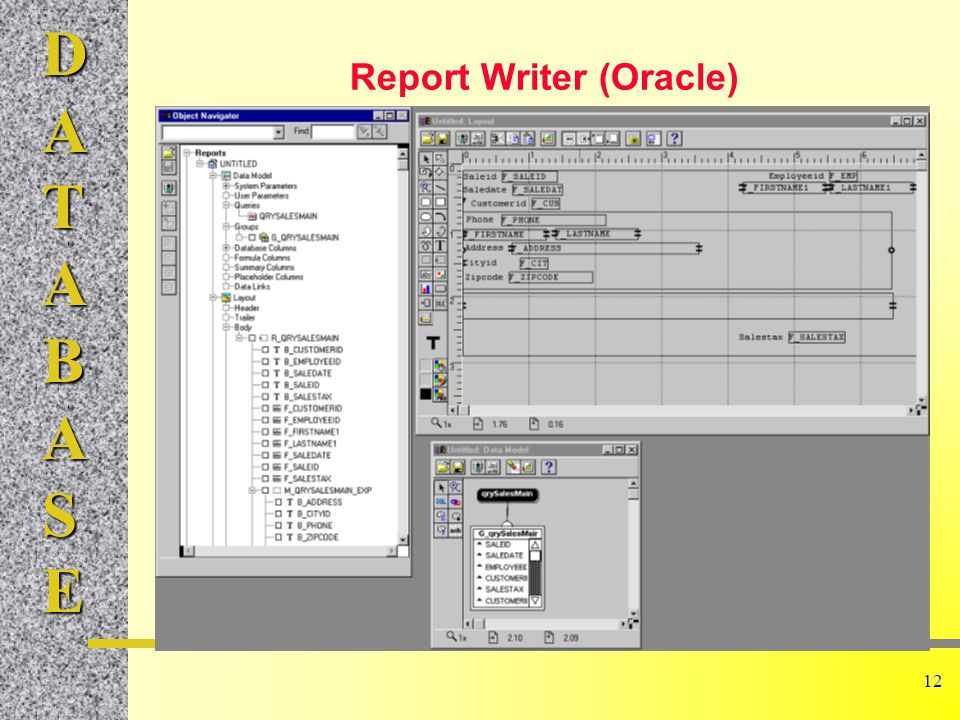The width and height of the screenshot is (960, 720).
Task: Click the fill color palette icon in Layout palette
Action: coord(440,366)
